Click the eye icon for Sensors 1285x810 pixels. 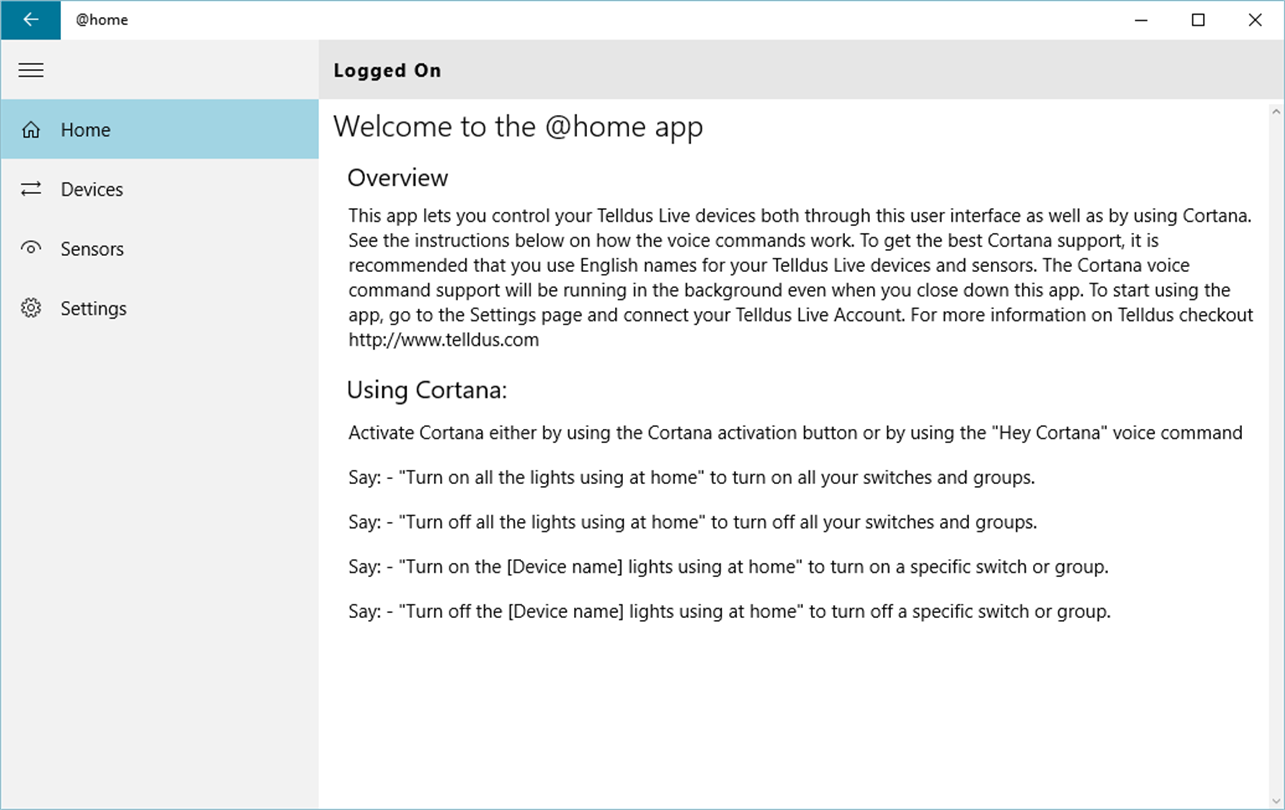tap(31, 249)
